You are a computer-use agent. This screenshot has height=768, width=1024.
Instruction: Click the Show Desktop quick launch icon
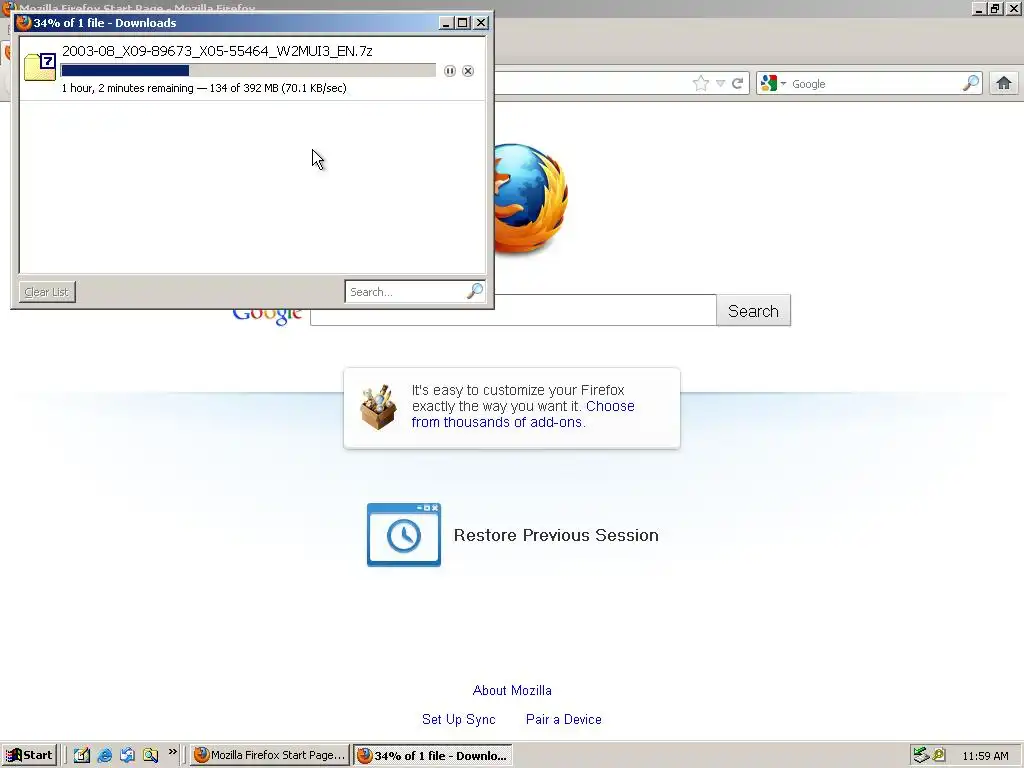click(x=82, y=755)
